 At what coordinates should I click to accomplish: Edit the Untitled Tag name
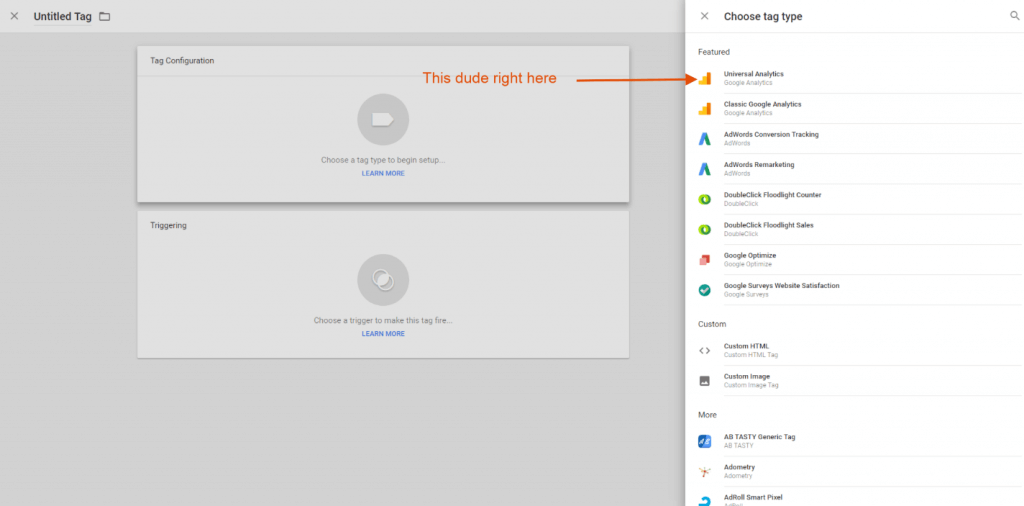(x=63, y=17)
